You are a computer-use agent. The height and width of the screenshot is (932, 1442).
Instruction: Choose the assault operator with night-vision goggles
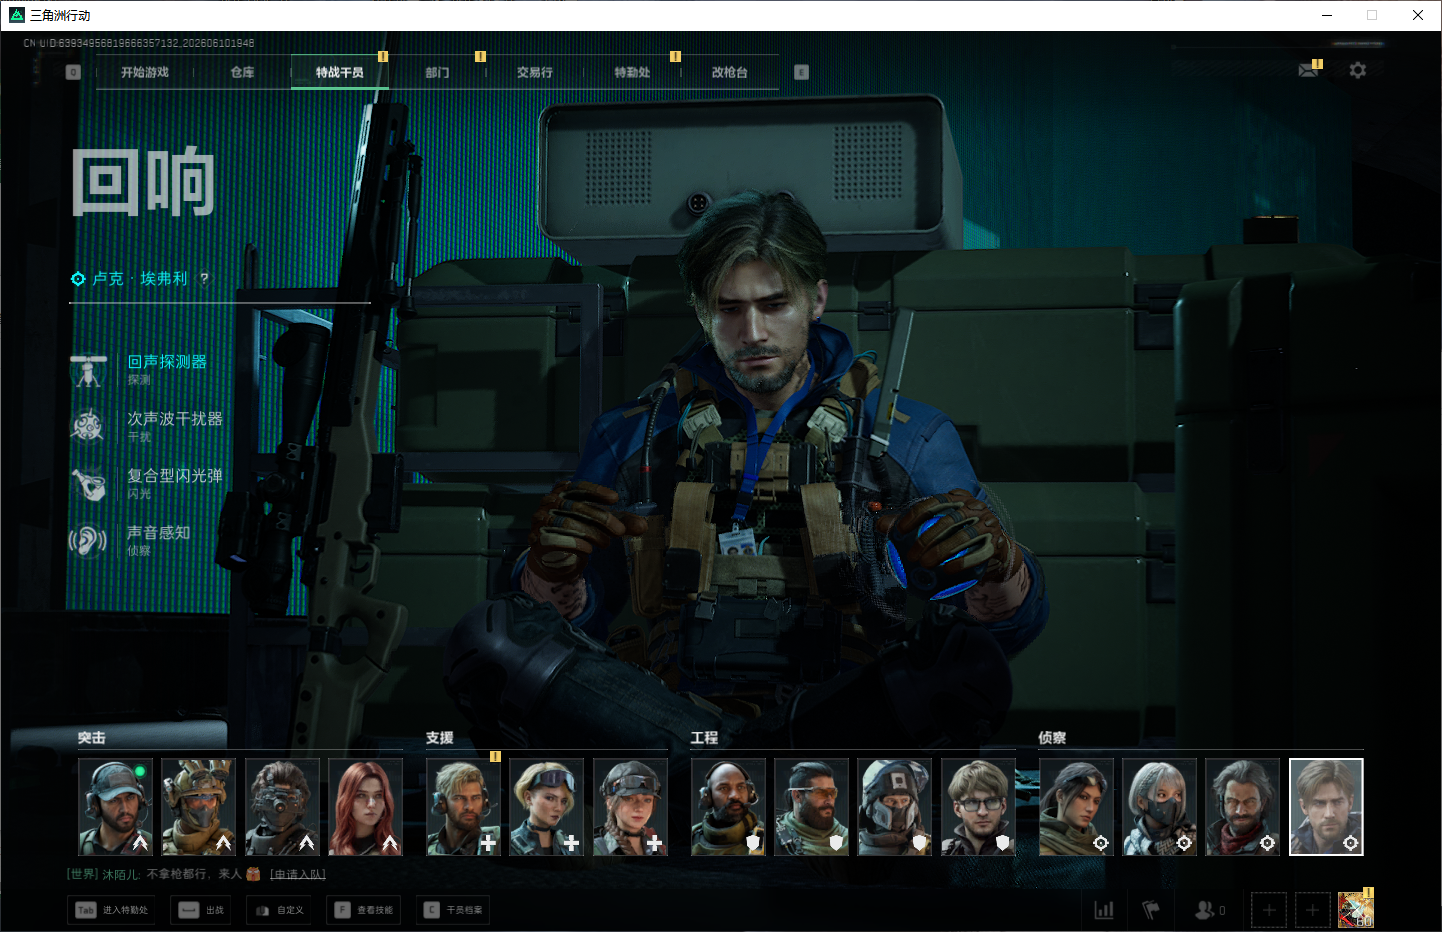click(x=282, y=806)
